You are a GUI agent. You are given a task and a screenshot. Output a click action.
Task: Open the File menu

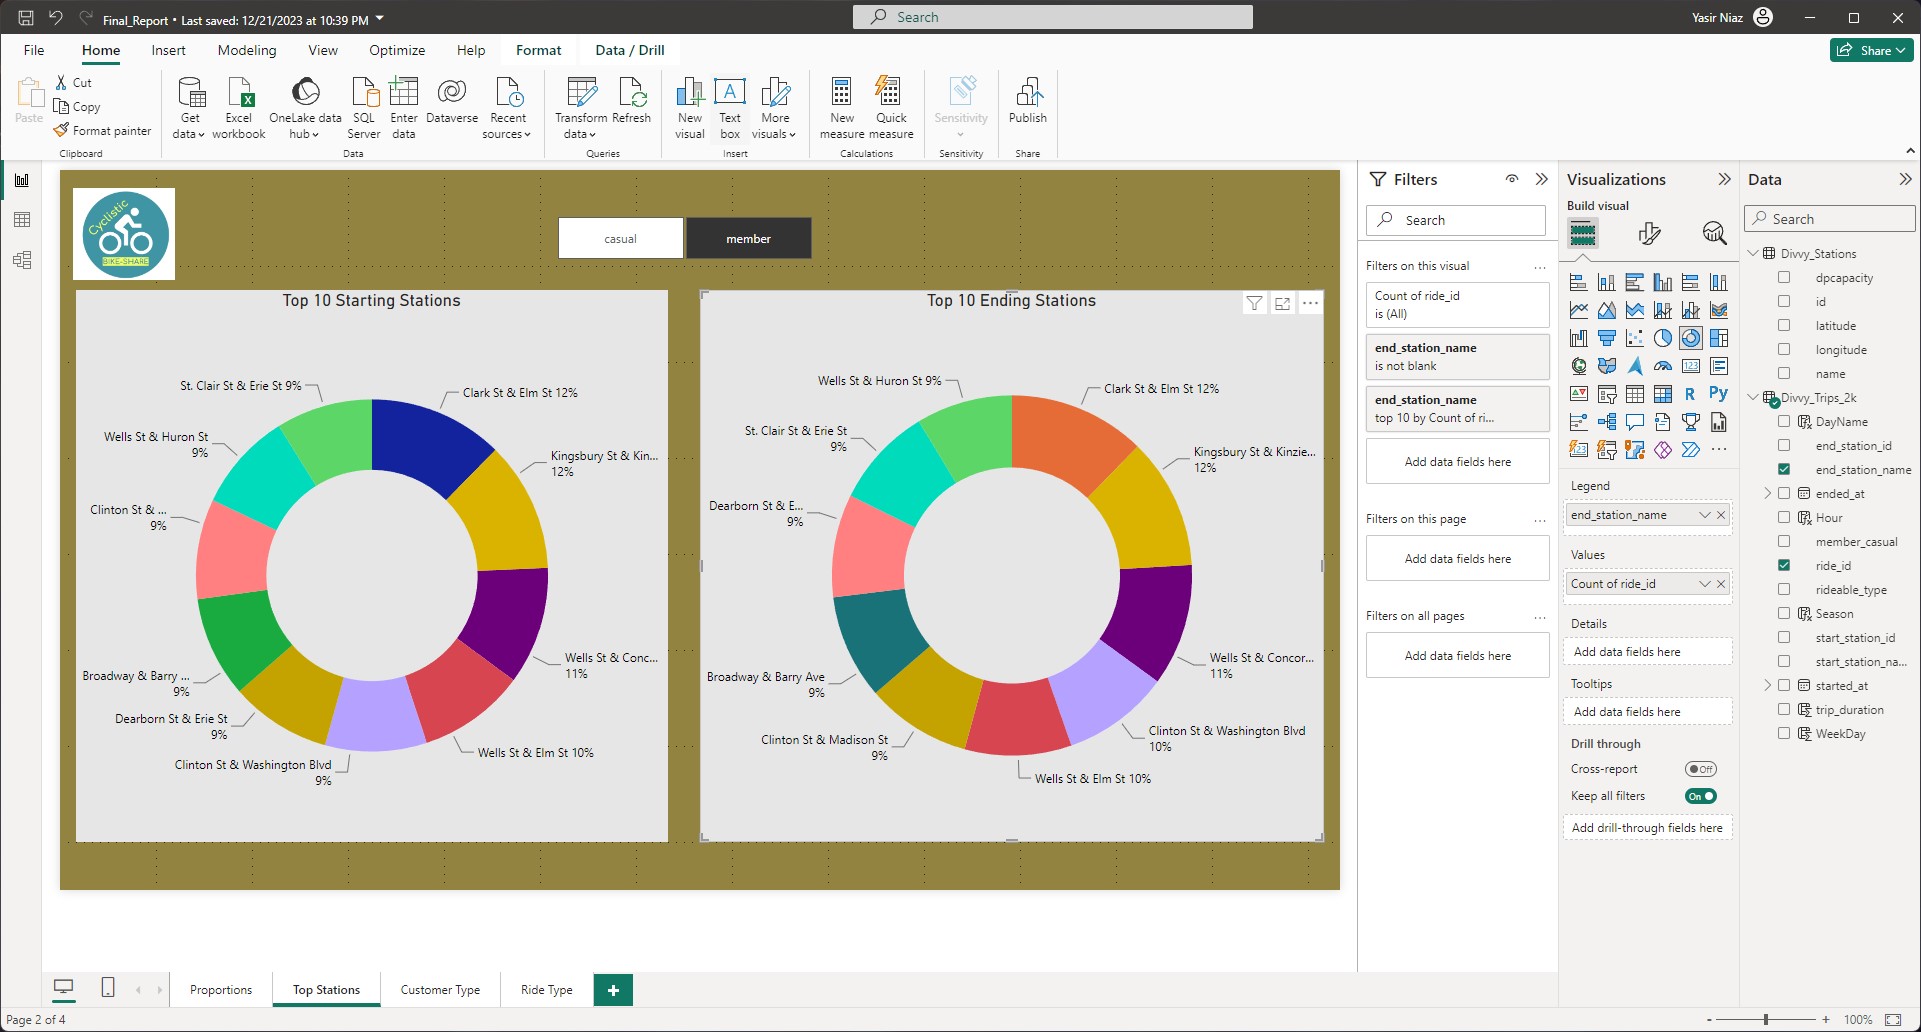tap(34, 50)
